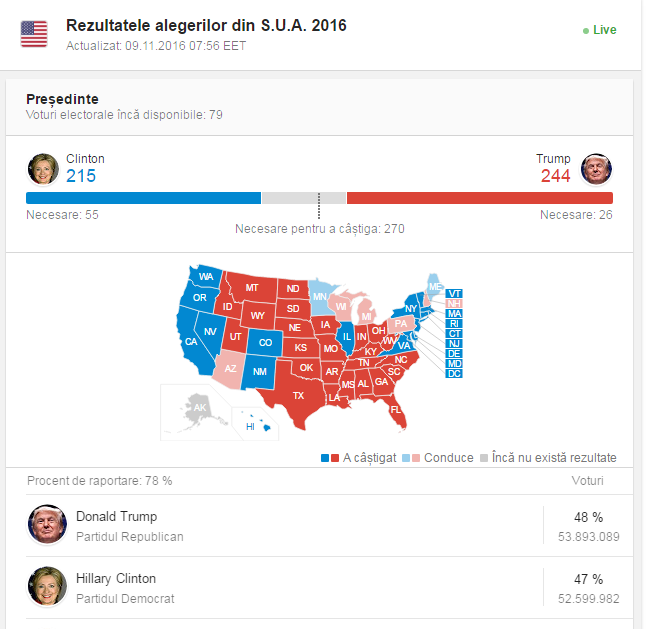This screenshot has height=629, width=651.
Task: Open the Hillary Clinton results row
Action: [329, 587]
